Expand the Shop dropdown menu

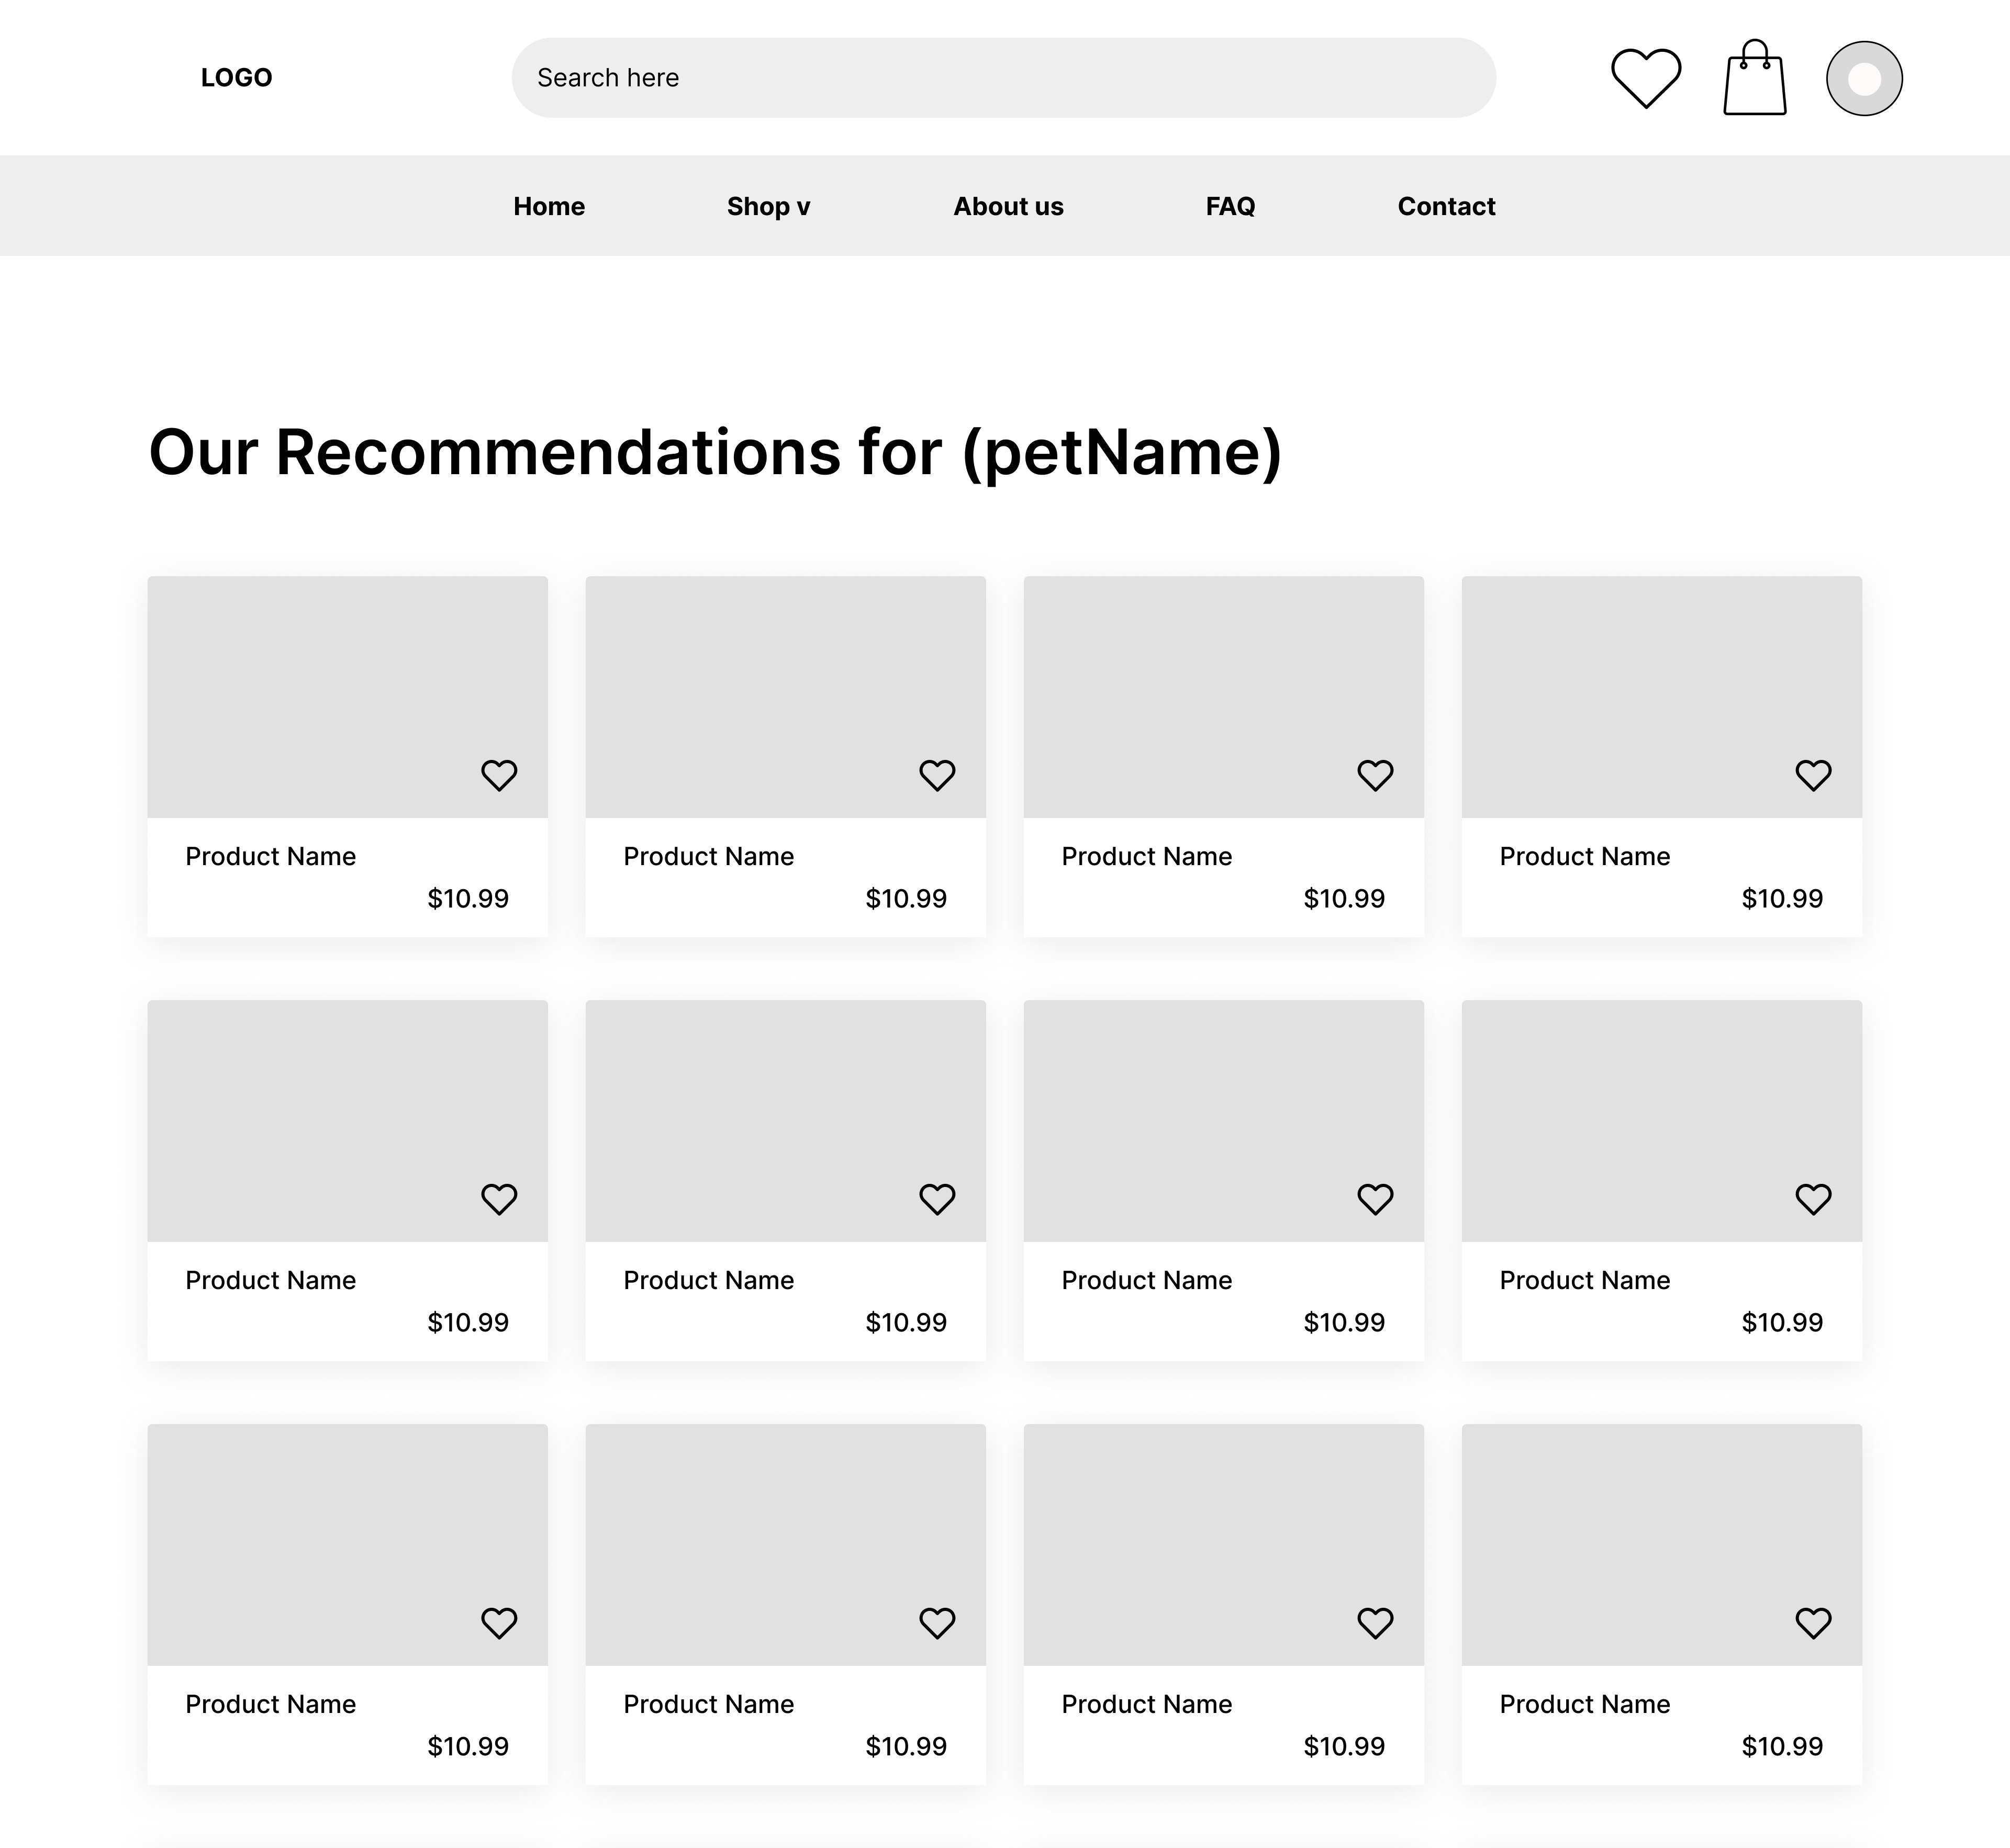pyautogui.click(x=768, y=206)
